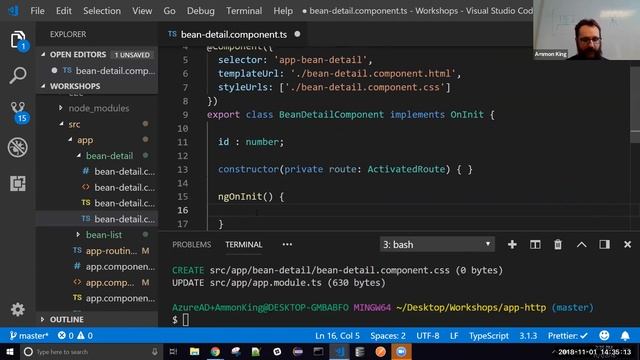Close the terminal panel
This screenshot has width=640, height=360.
pyautogui.click(x=627, y=244)
